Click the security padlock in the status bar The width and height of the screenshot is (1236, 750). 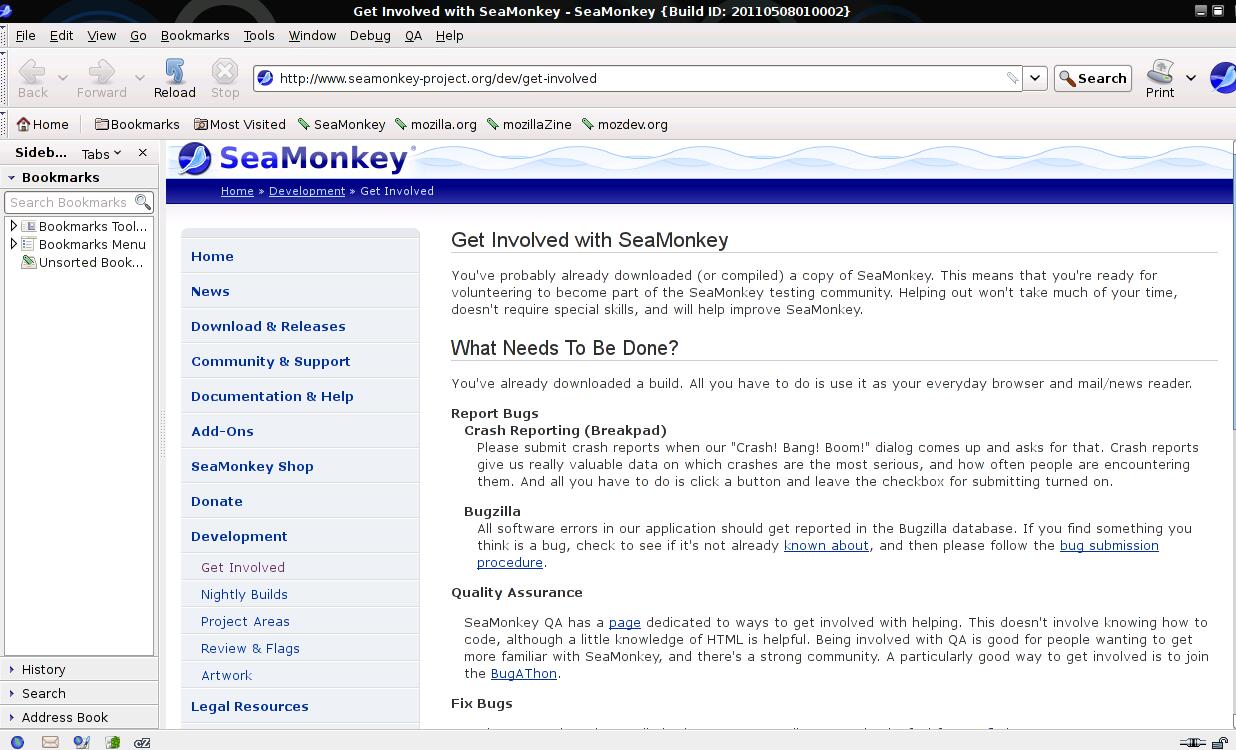(x=1221, y=742)
